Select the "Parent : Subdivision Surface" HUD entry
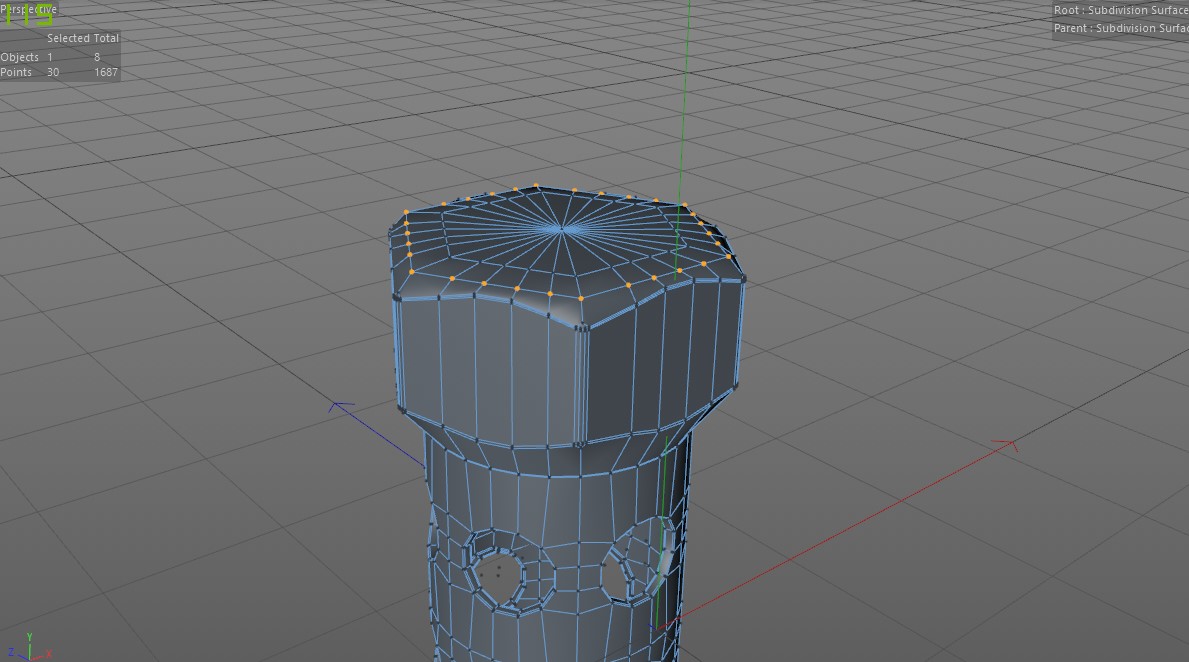This screenshot has height=662, width=1189. pos(1121,28)
